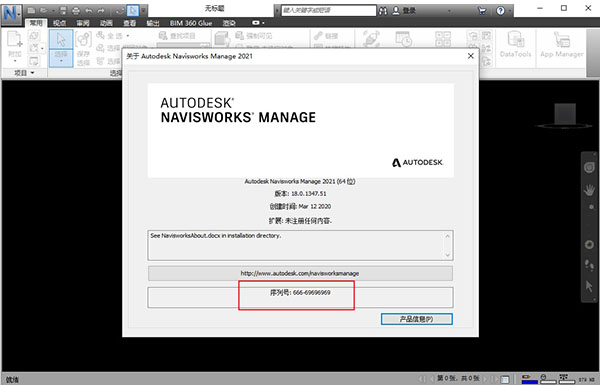
Task: Select the Pan hand tool on navigation bar
Action: click(x=589, y=190)
